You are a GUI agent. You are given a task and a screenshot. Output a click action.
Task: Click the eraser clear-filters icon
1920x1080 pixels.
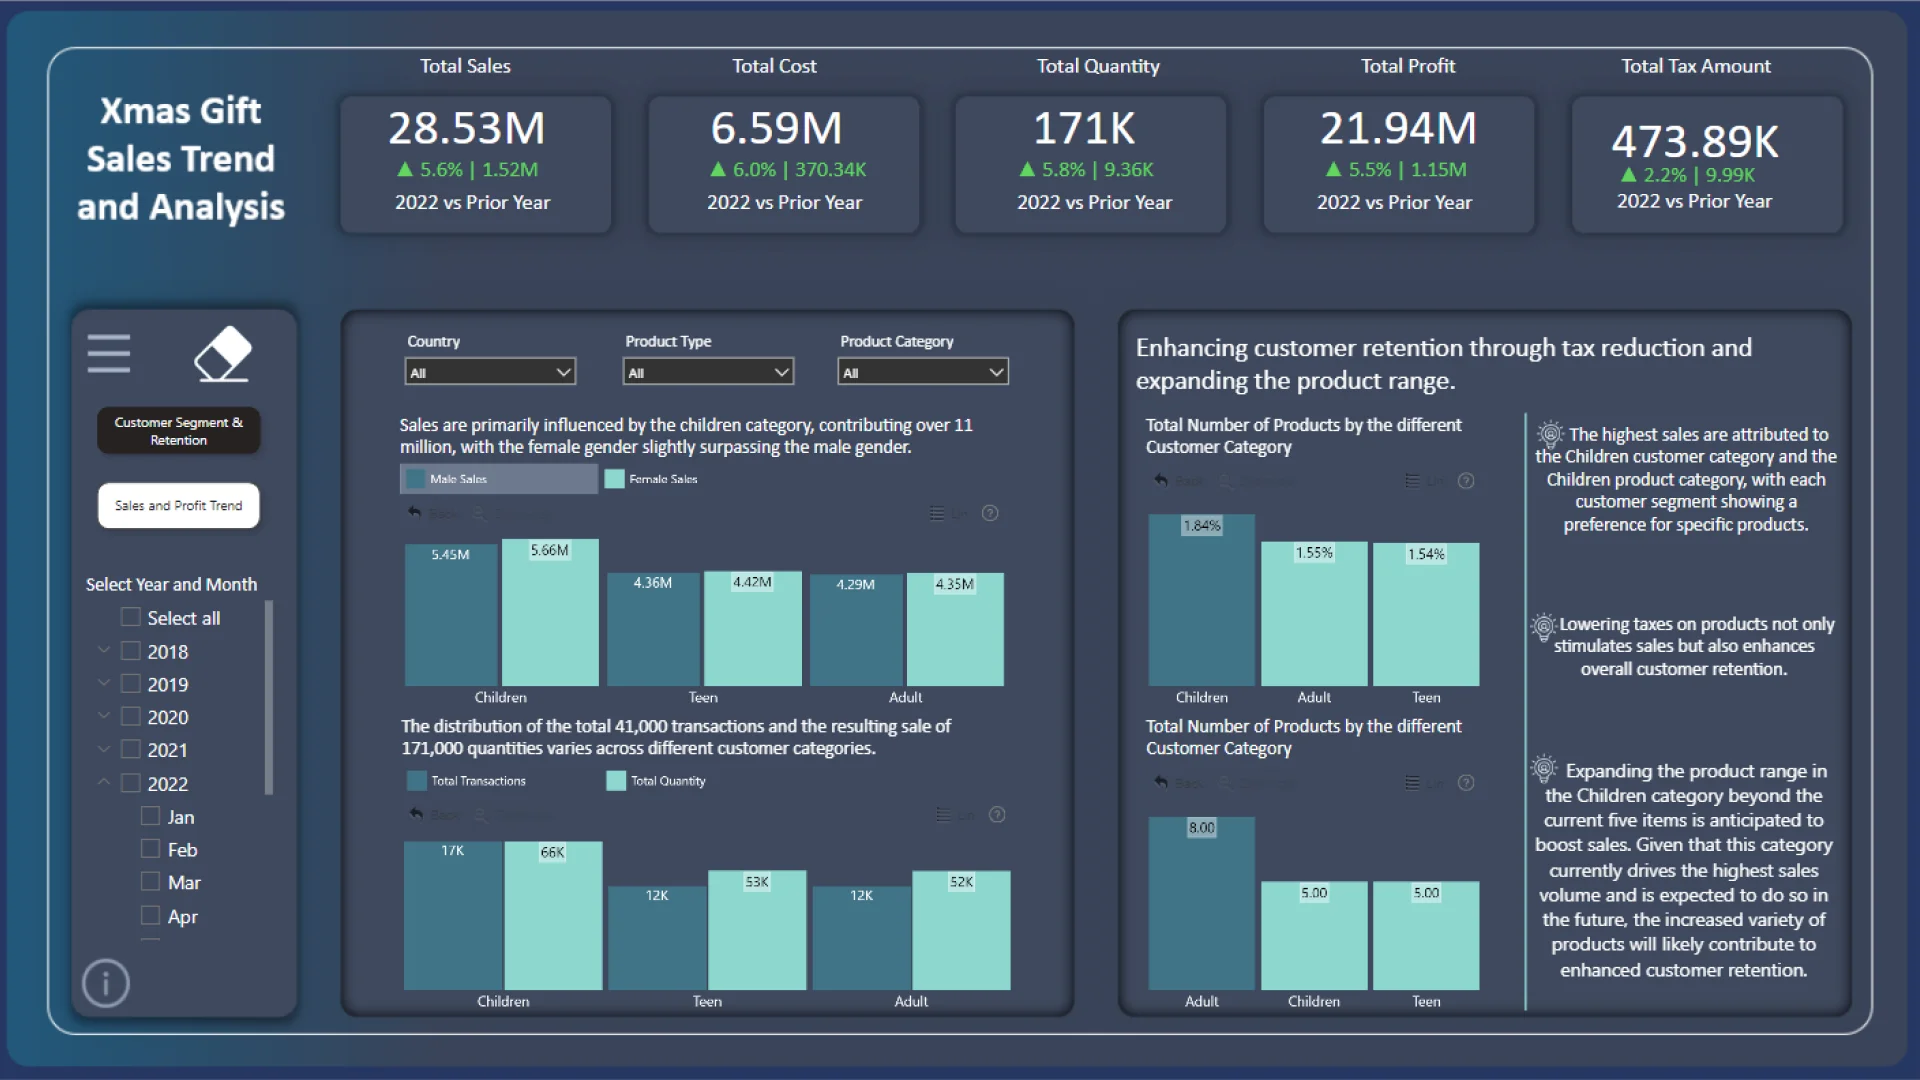222,354
